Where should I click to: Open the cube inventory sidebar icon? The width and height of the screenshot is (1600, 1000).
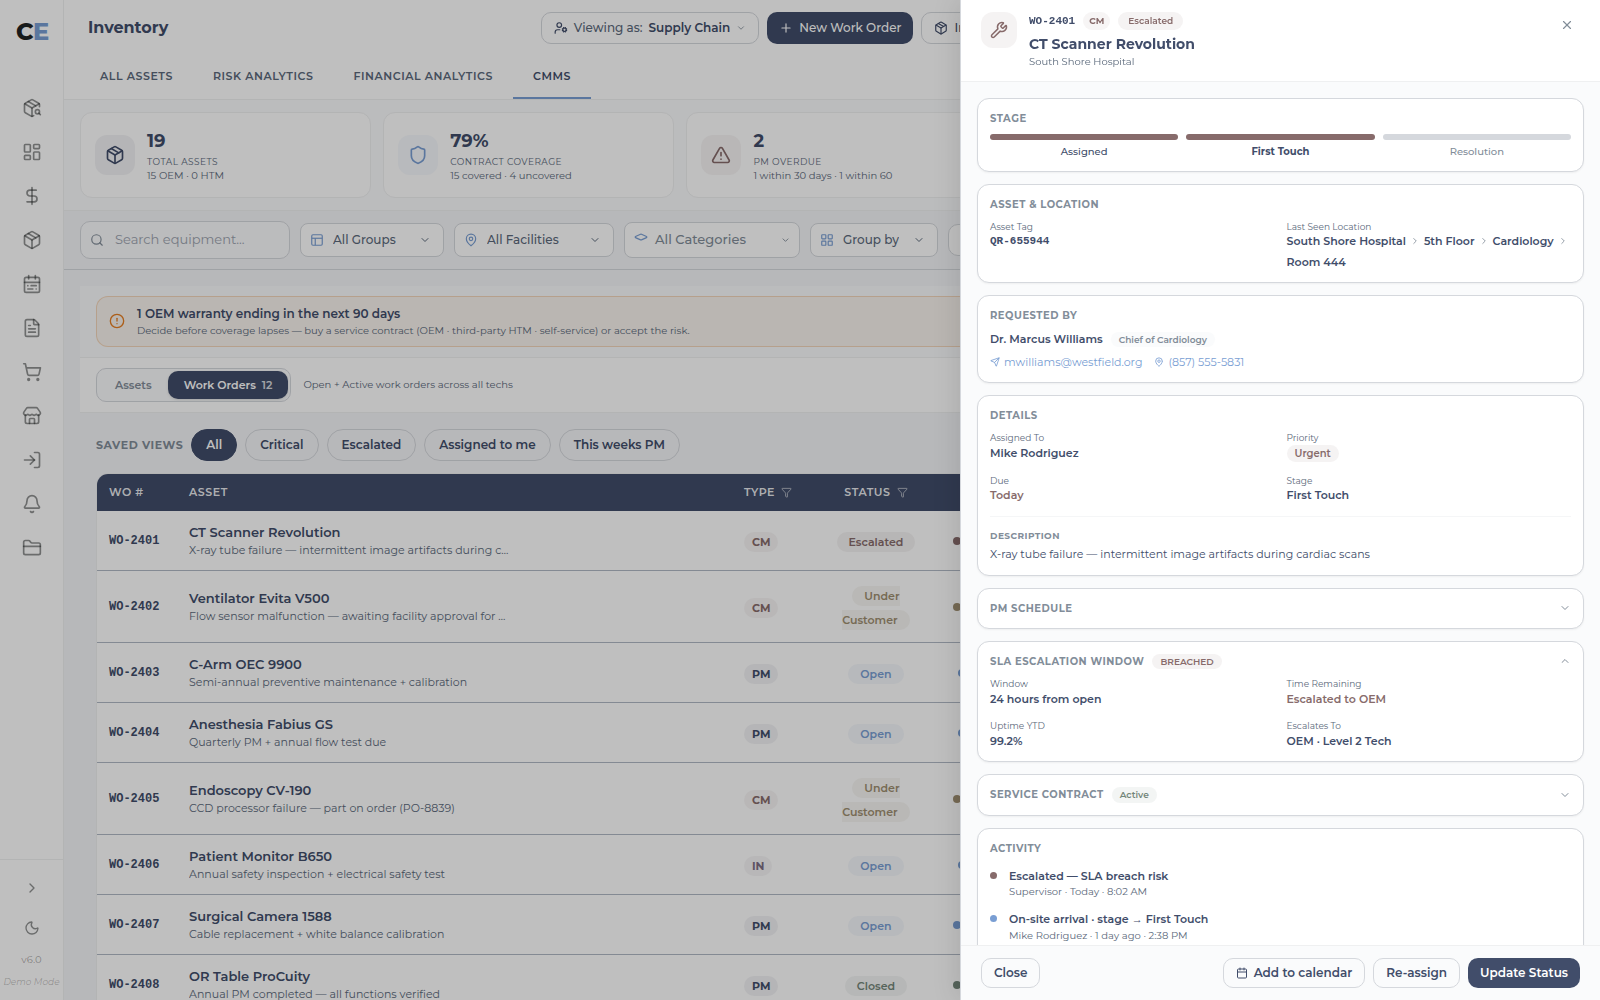(x=32, y=240)
